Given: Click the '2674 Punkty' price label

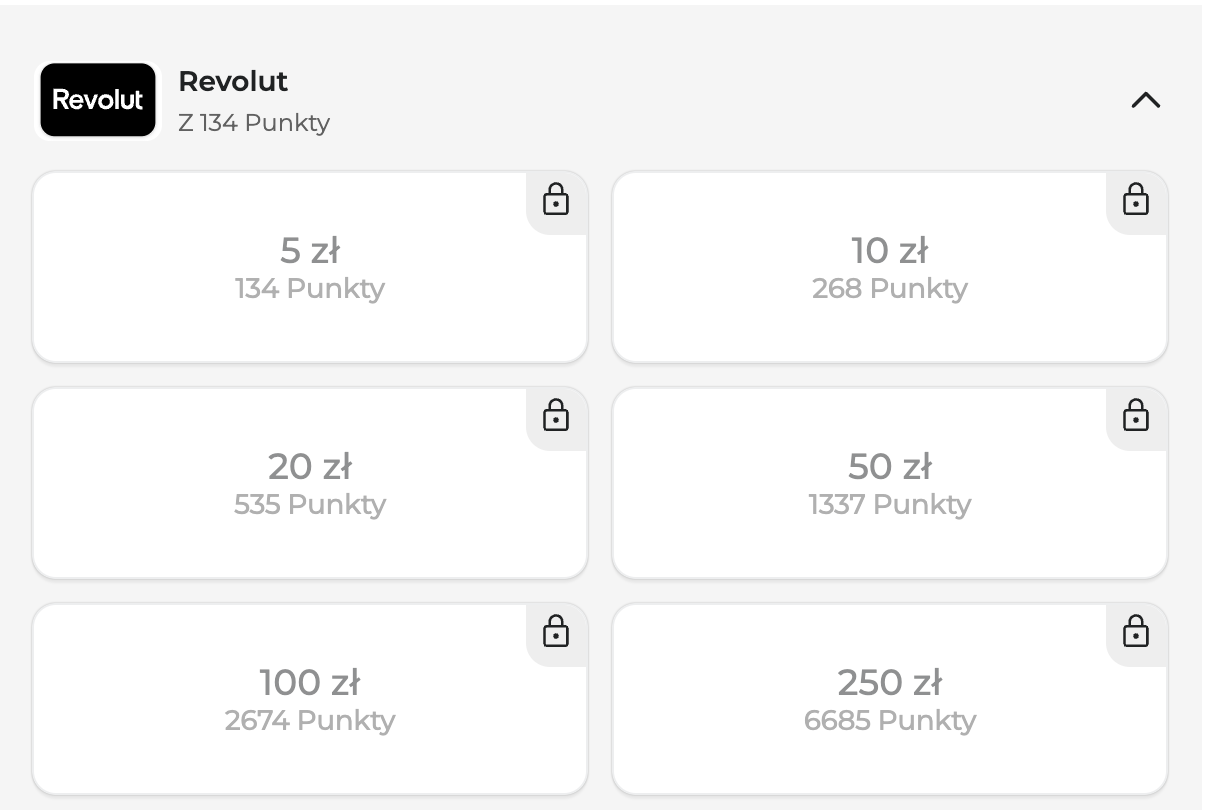Looking at the screenshot, I should coord(310,721).
